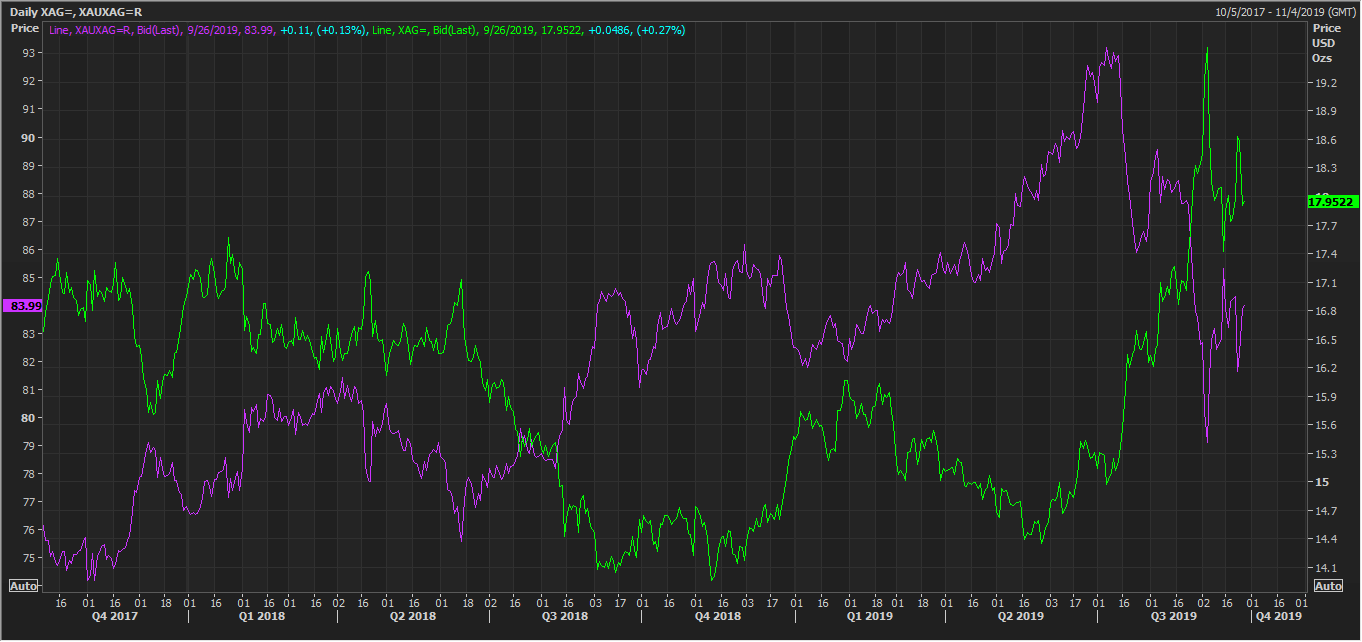Click the Q2 2019 quarter label
Image resolution: width=1362 pixels, height=642 pixels.
(x=1021, y=617)
